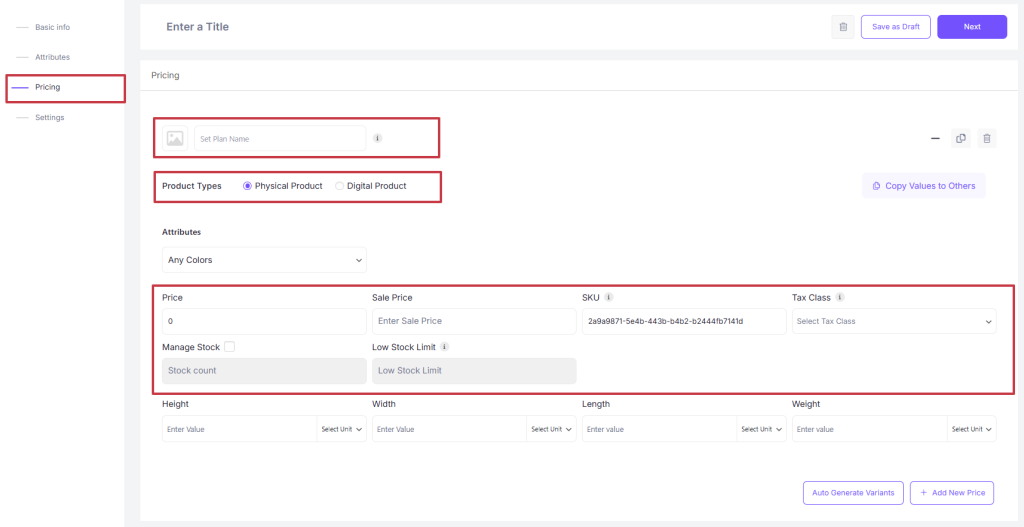Open the Height Select Unit dropdown
Image resolution: width=1024 pixels, height=527 pixels.
click(342, 429)
